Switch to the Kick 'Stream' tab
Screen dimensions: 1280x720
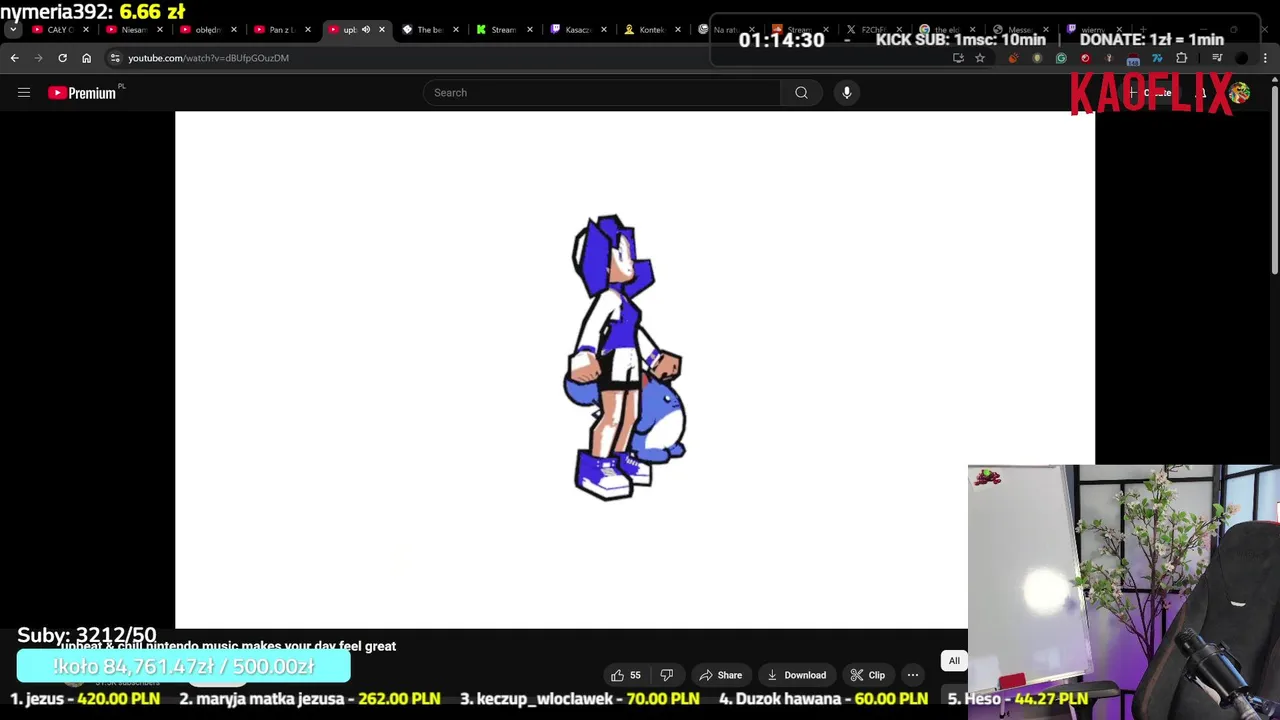[x=502, y=30]
